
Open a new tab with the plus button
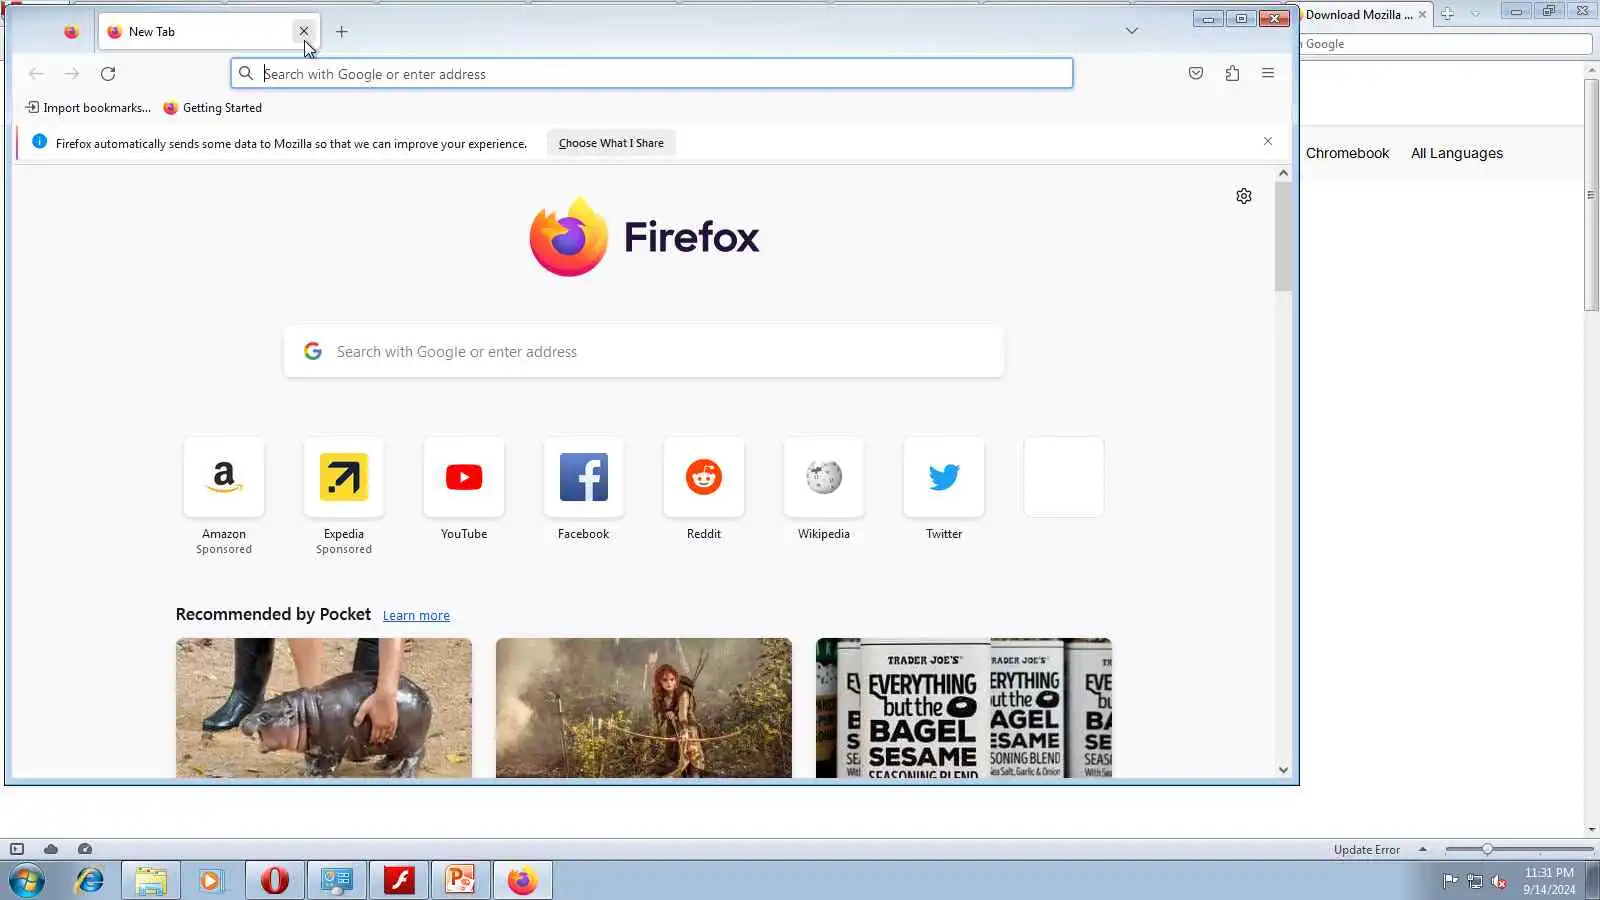[342, 31]
